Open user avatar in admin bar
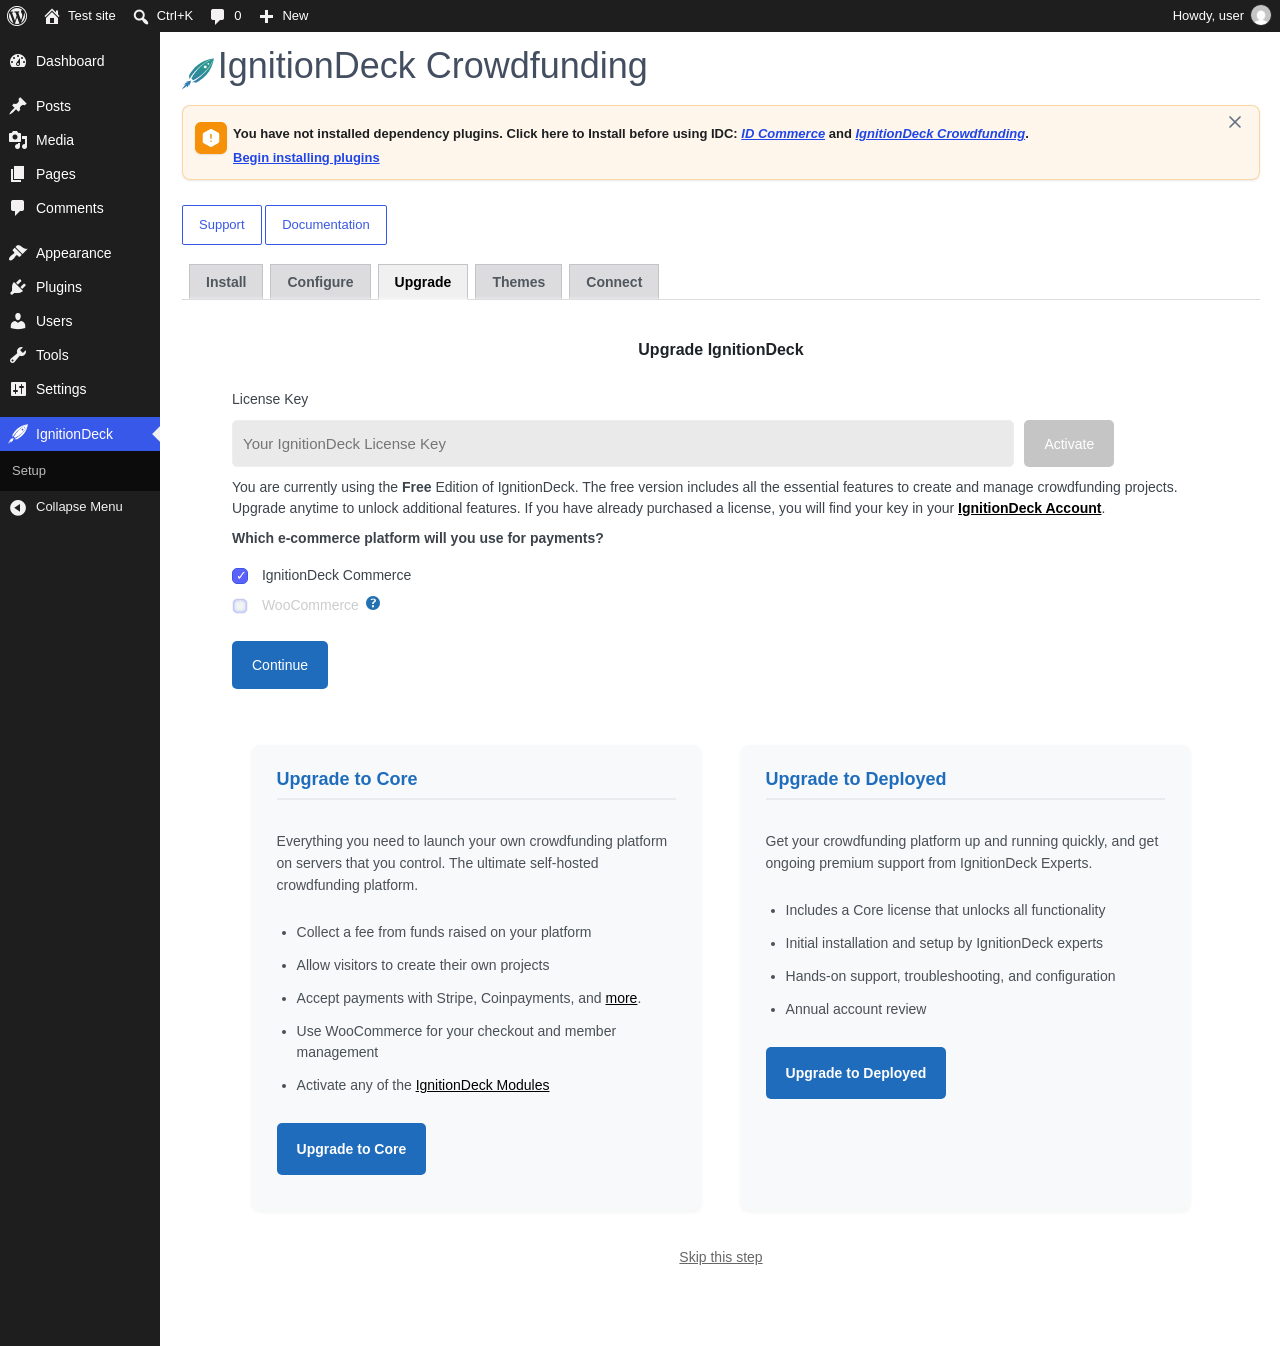Viewport: 1280px width, 1346px height. [1261, 16]
